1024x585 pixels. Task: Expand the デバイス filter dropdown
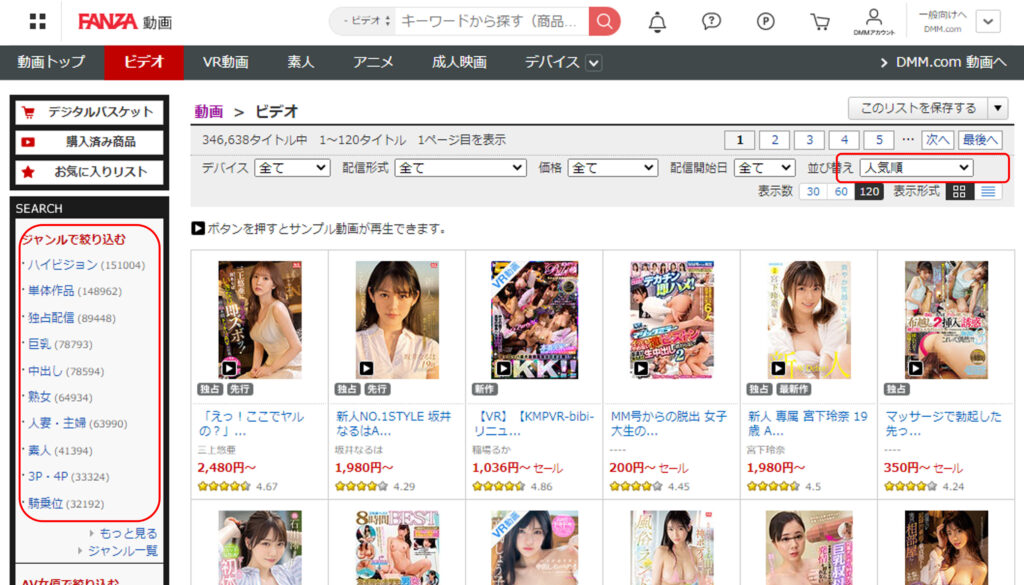(x=292, y=168)
